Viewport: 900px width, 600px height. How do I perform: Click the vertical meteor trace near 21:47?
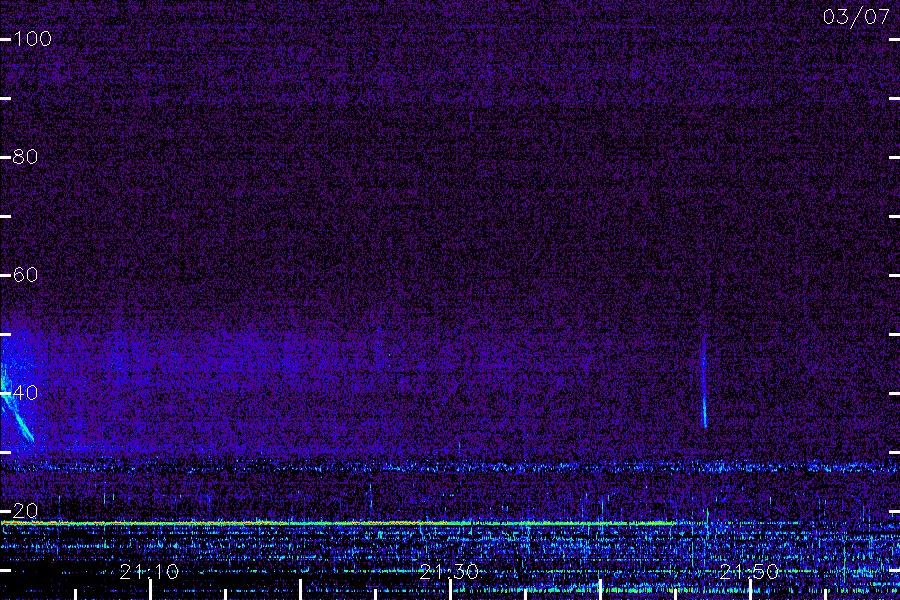pyautogui.click(x=704, y=382)
